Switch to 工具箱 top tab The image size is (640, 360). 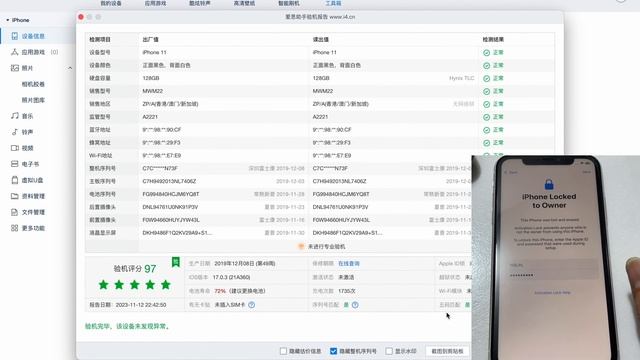[333, 3]
